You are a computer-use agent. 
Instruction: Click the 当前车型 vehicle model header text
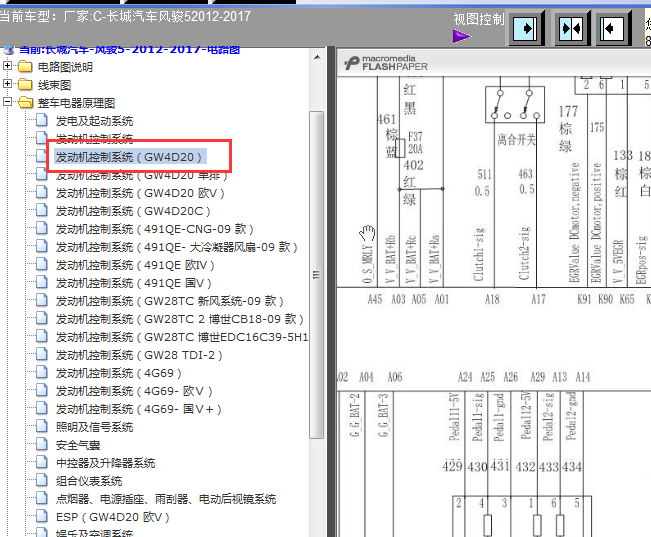[x=125, y=17]
